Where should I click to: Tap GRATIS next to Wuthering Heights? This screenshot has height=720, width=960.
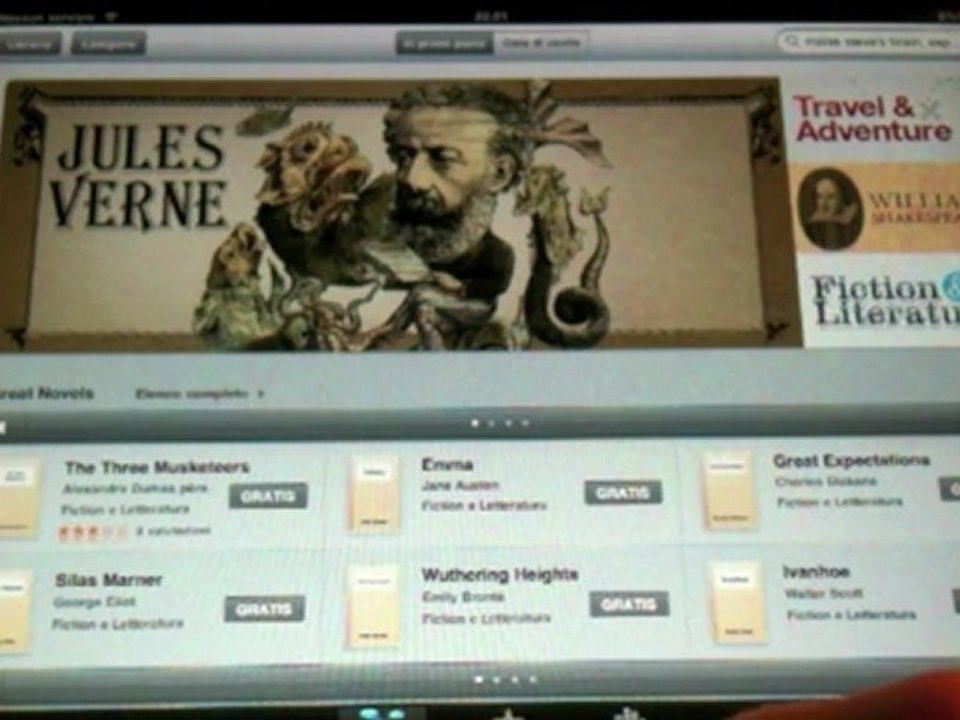629,604
